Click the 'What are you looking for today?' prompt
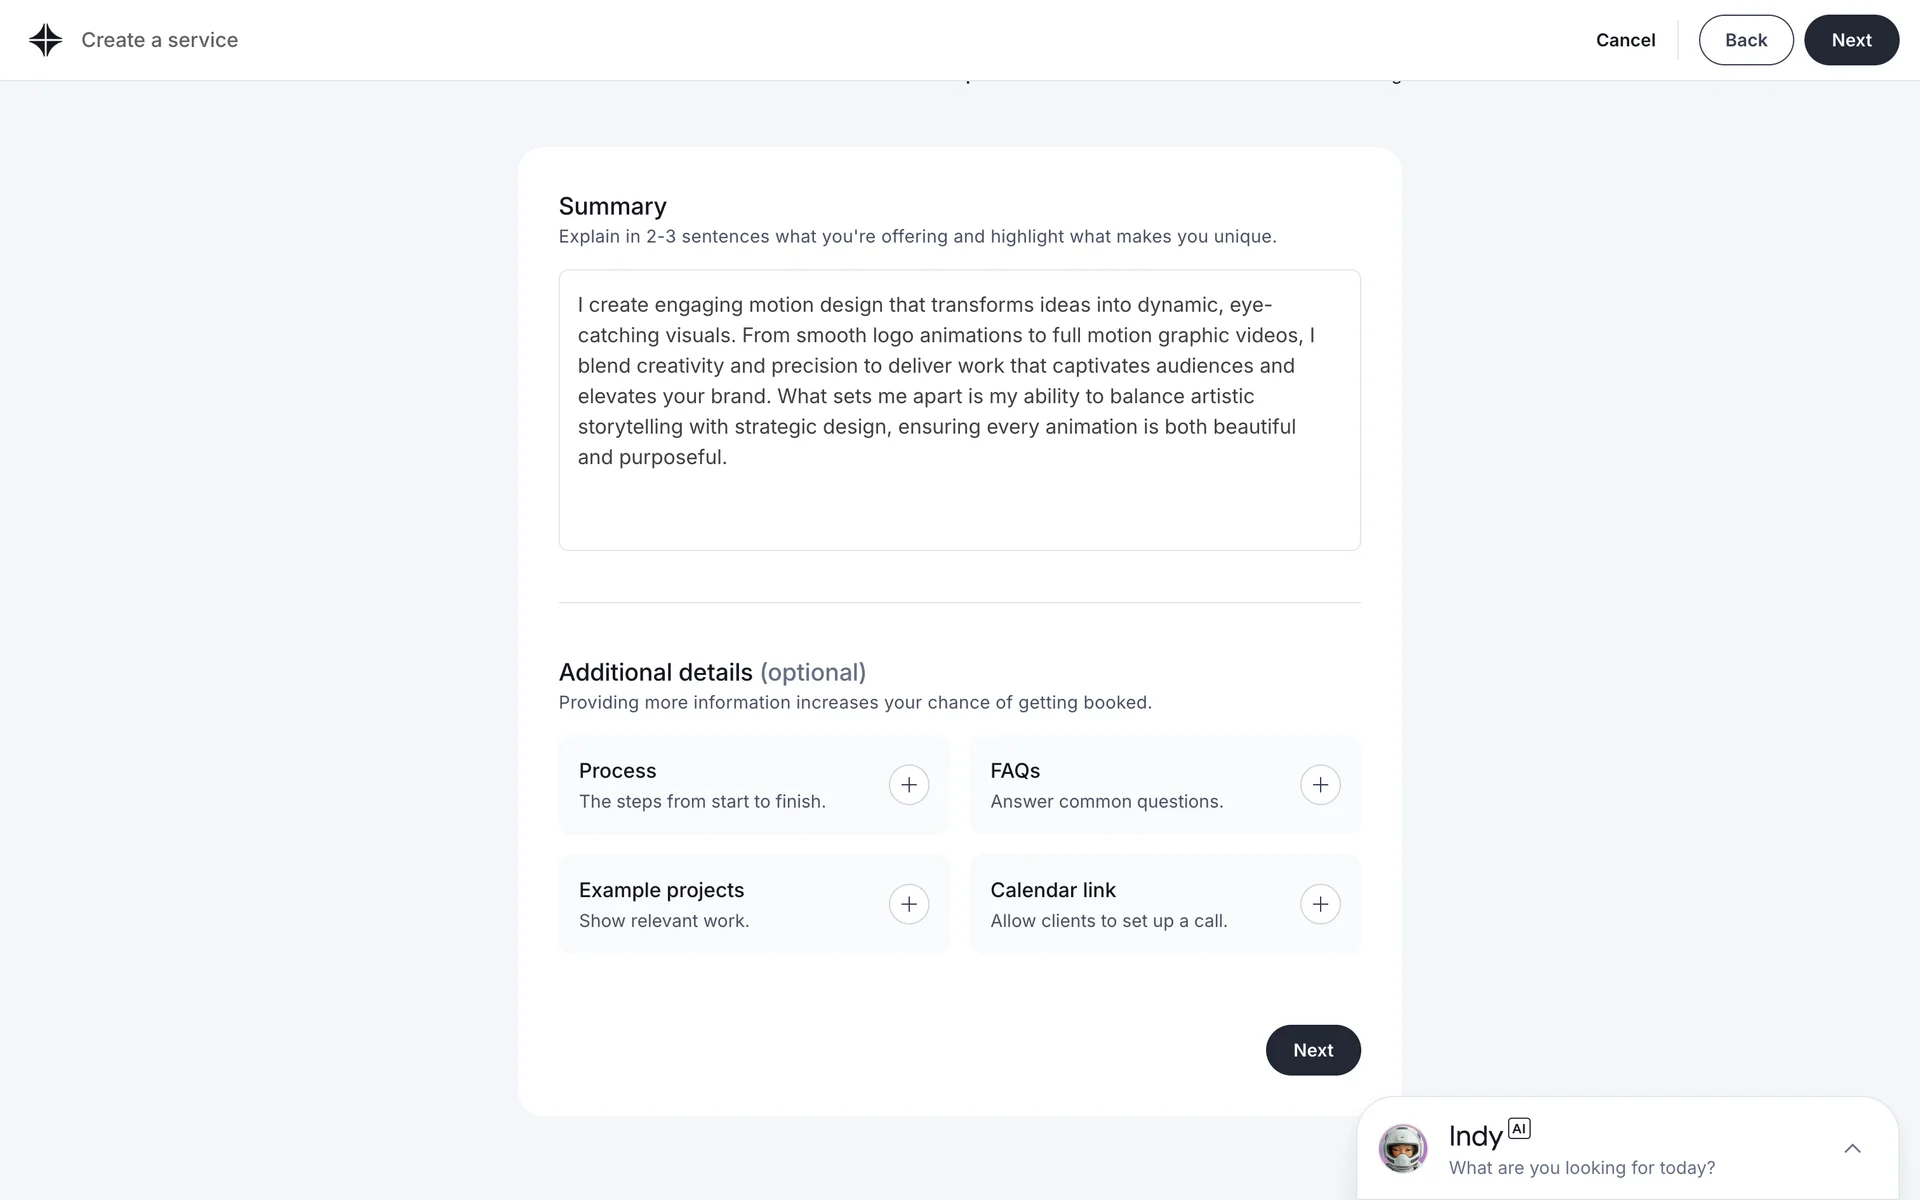1920x1200 pixels. coord(1581,1168)
